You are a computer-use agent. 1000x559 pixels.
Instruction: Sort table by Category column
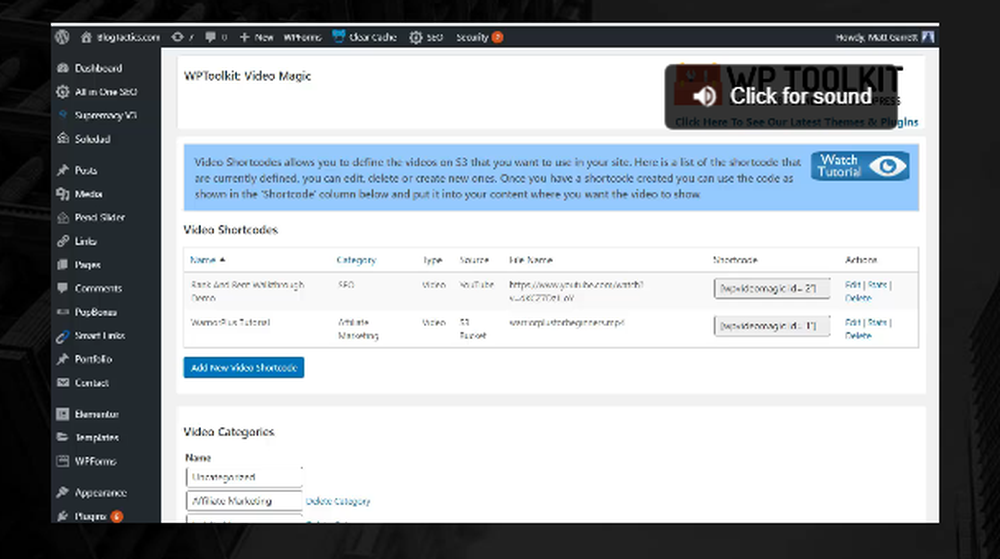pyautogui.click(x=357, y=260)
